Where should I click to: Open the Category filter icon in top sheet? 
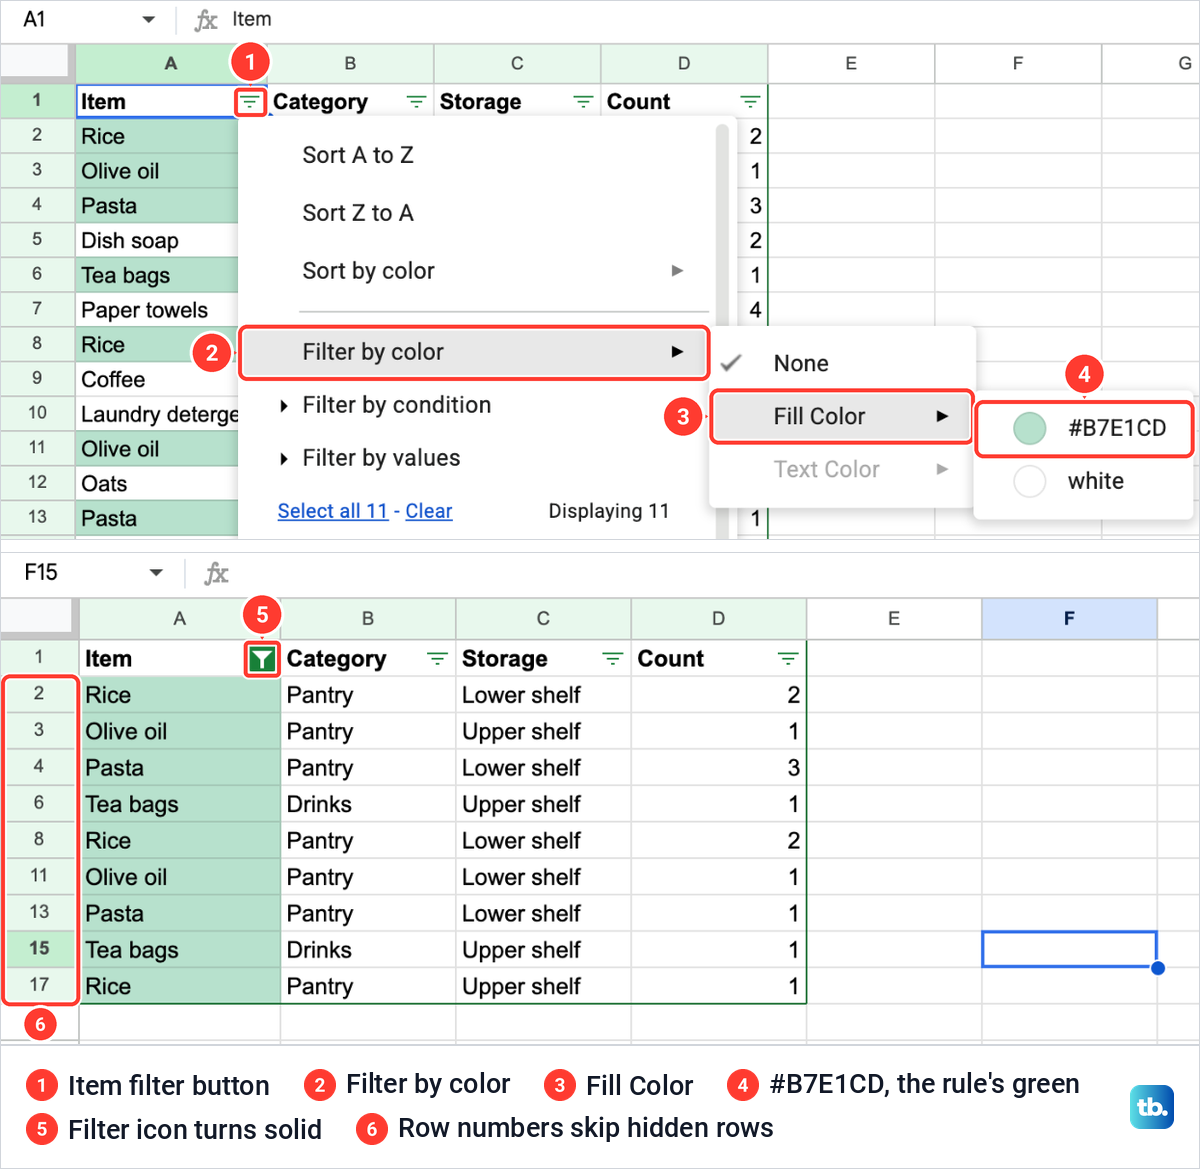[416, 102]
